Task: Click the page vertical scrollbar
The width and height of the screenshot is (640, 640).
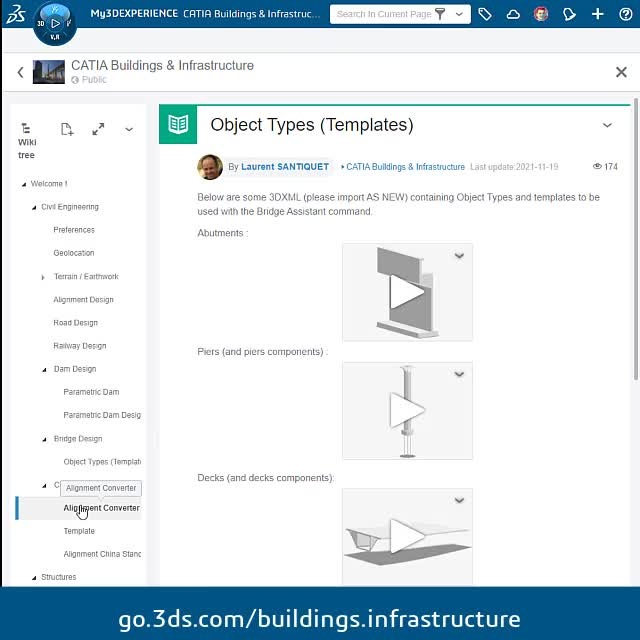Action: pyautogui.click(x=636, y=239)
